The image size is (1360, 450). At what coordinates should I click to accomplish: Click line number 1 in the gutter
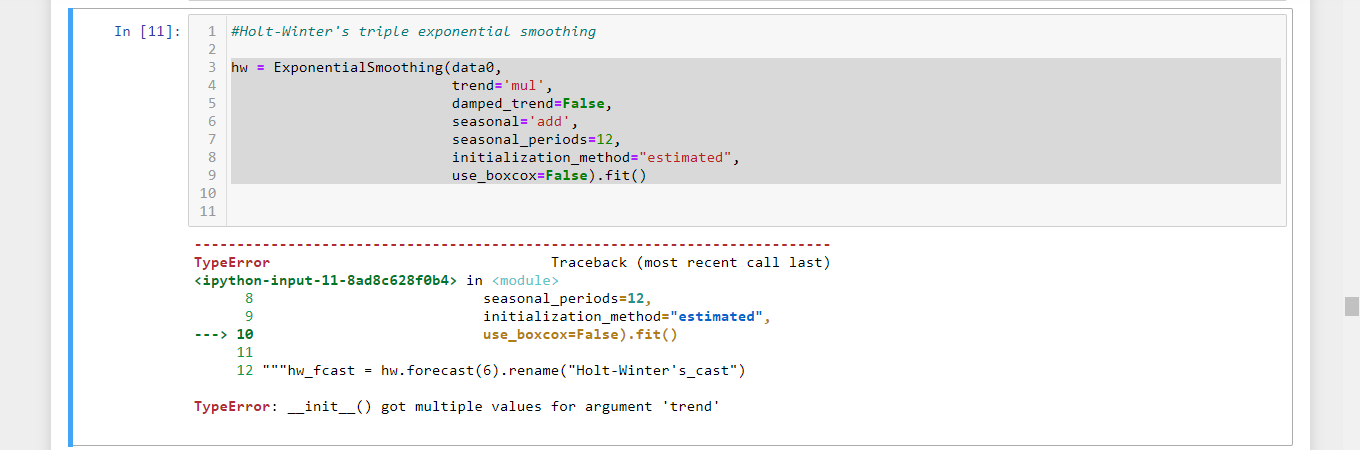pyautogui.click(x=211, y=31)
